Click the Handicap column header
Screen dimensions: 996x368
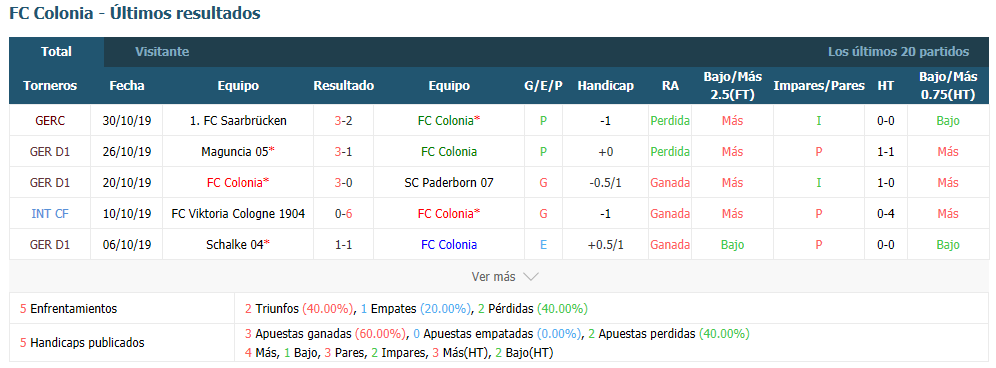click(x=605, y=86)
